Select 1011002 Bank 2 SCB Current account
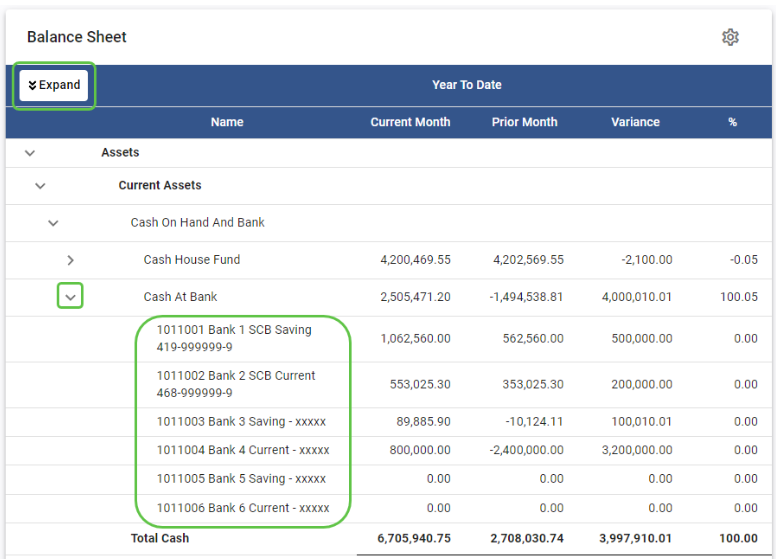The image size is (776, 560). (x=236, y=384)
